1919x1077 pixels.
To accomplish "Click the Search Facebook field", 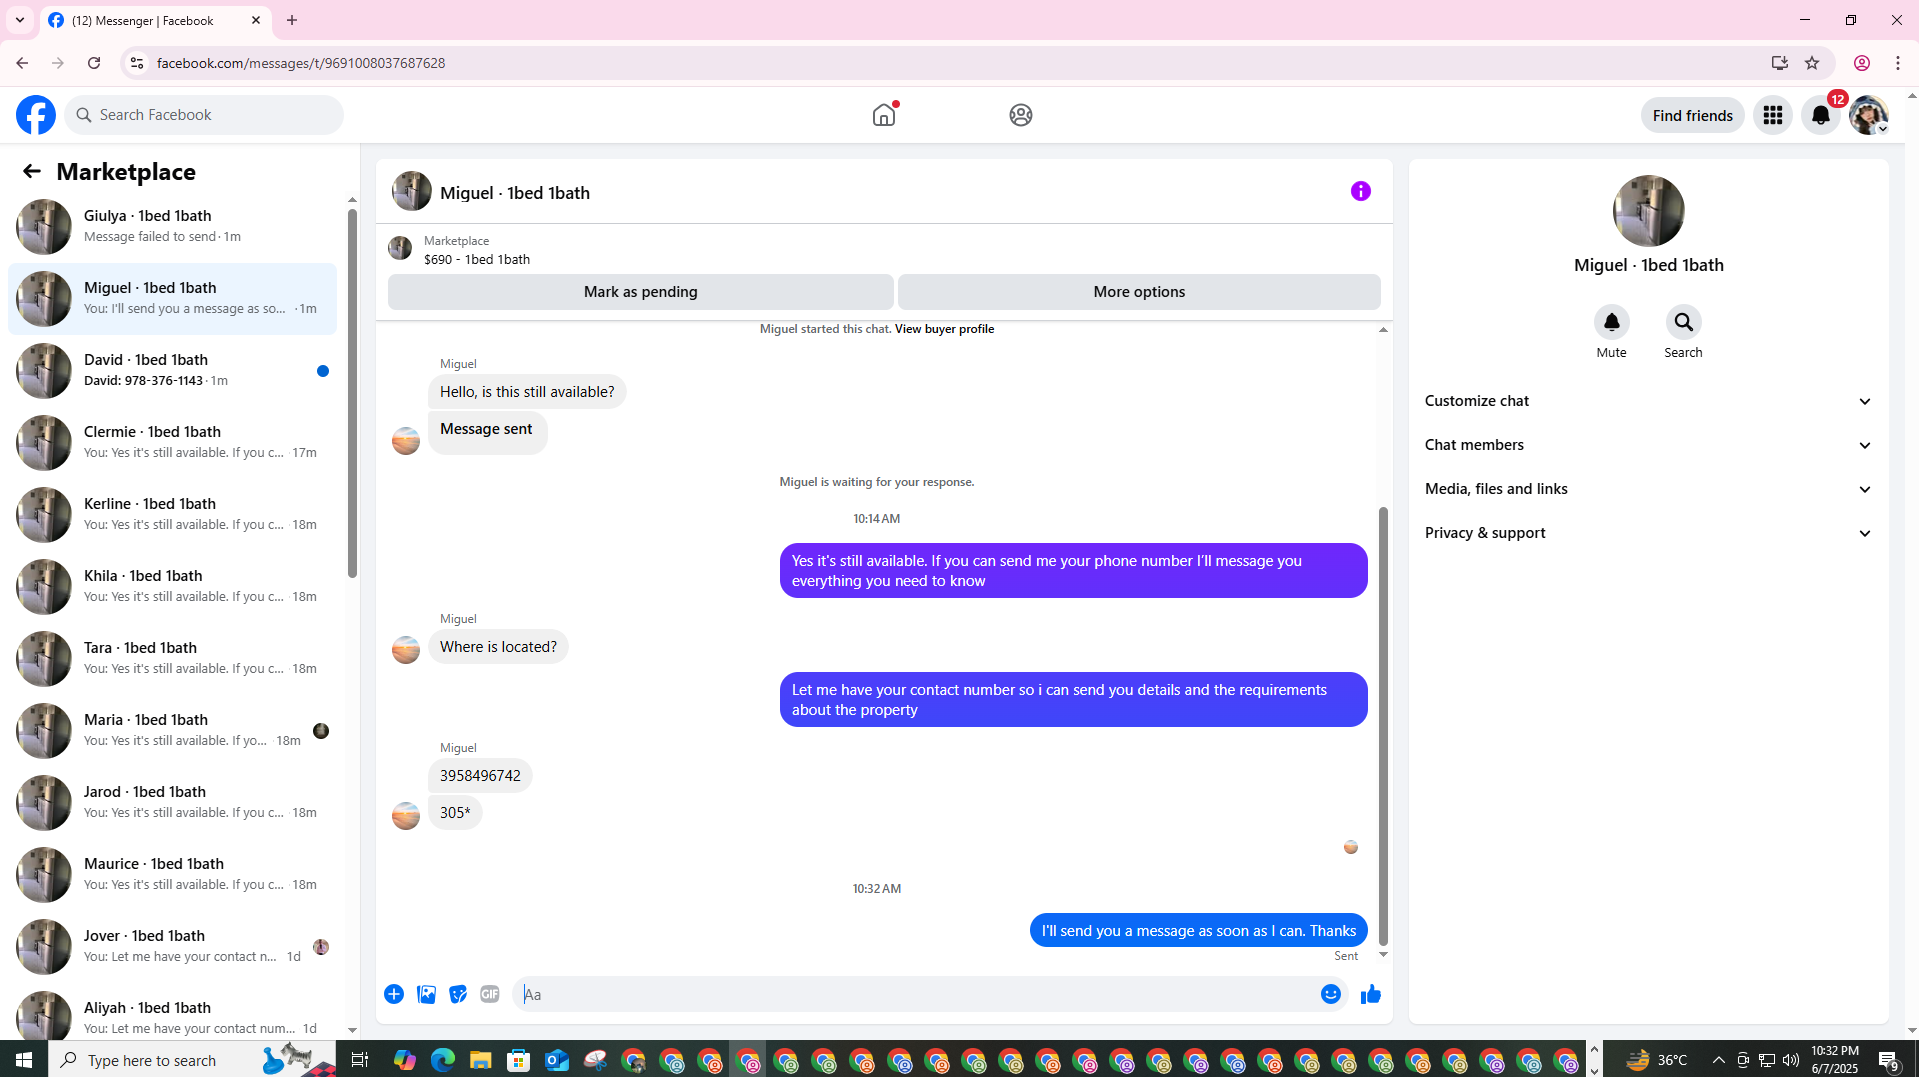I will [x=204, y=115].
